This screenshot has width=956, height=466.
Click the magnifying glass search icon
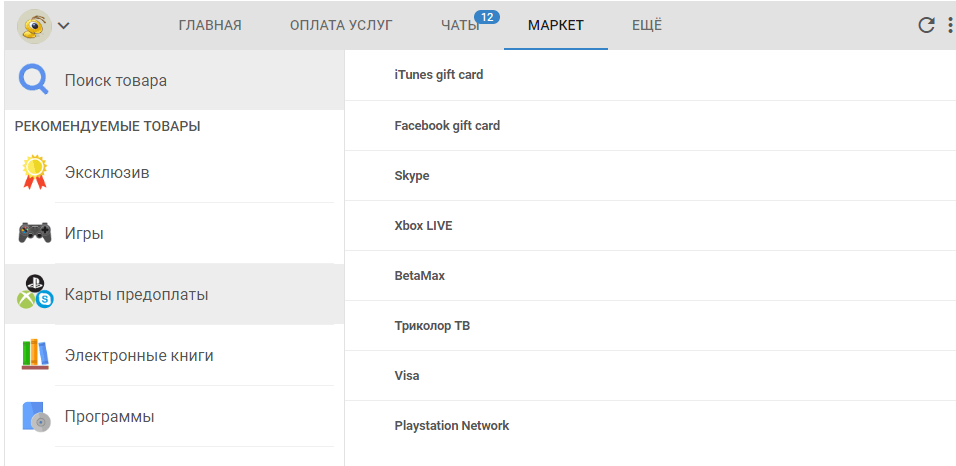[x=34, y=80]
